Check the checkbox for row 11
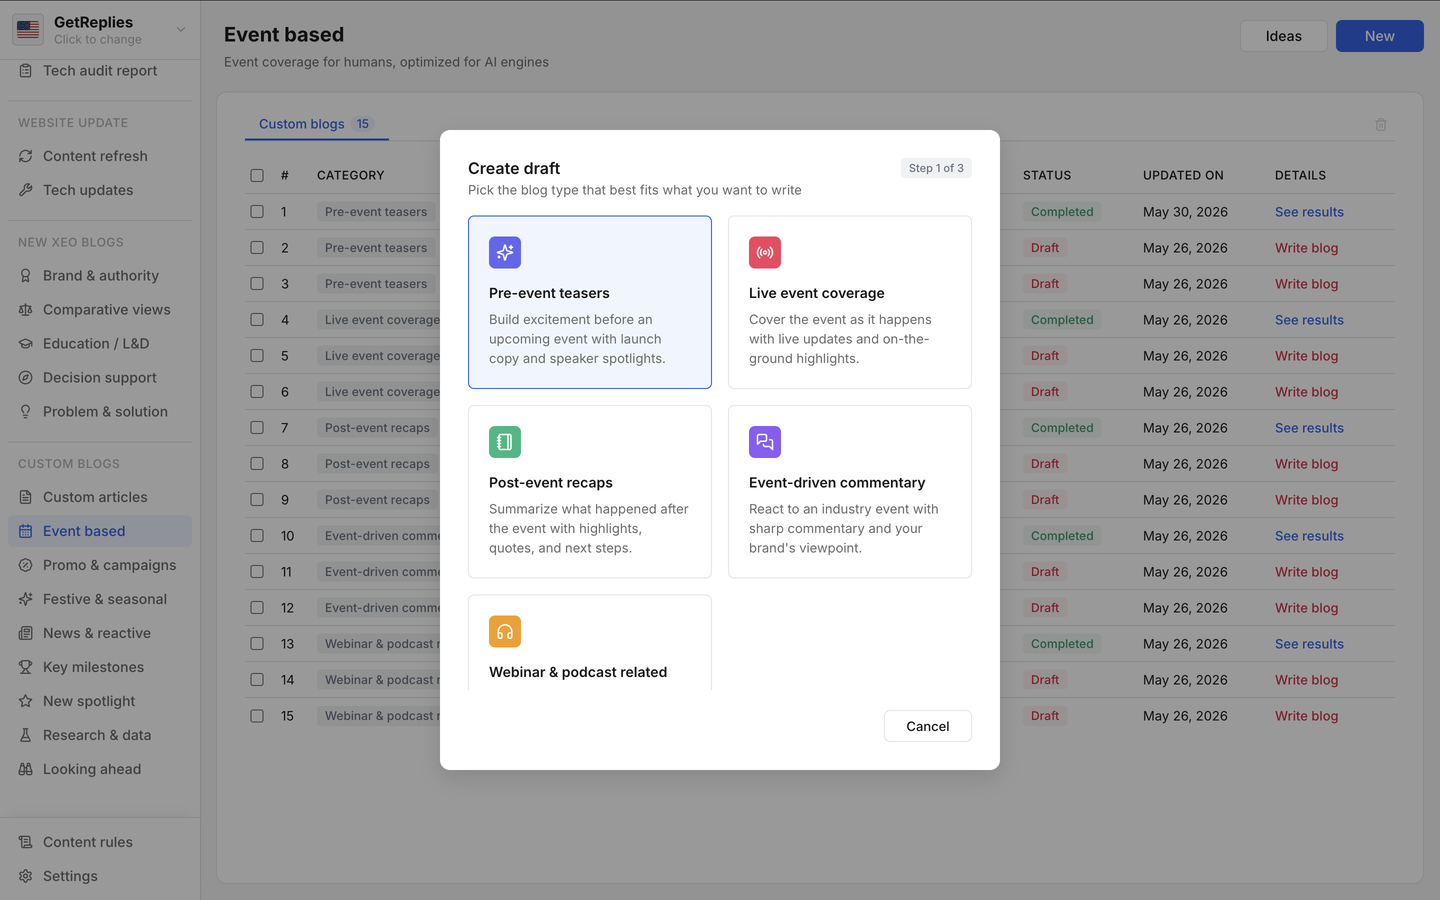 tap(257, 572)
